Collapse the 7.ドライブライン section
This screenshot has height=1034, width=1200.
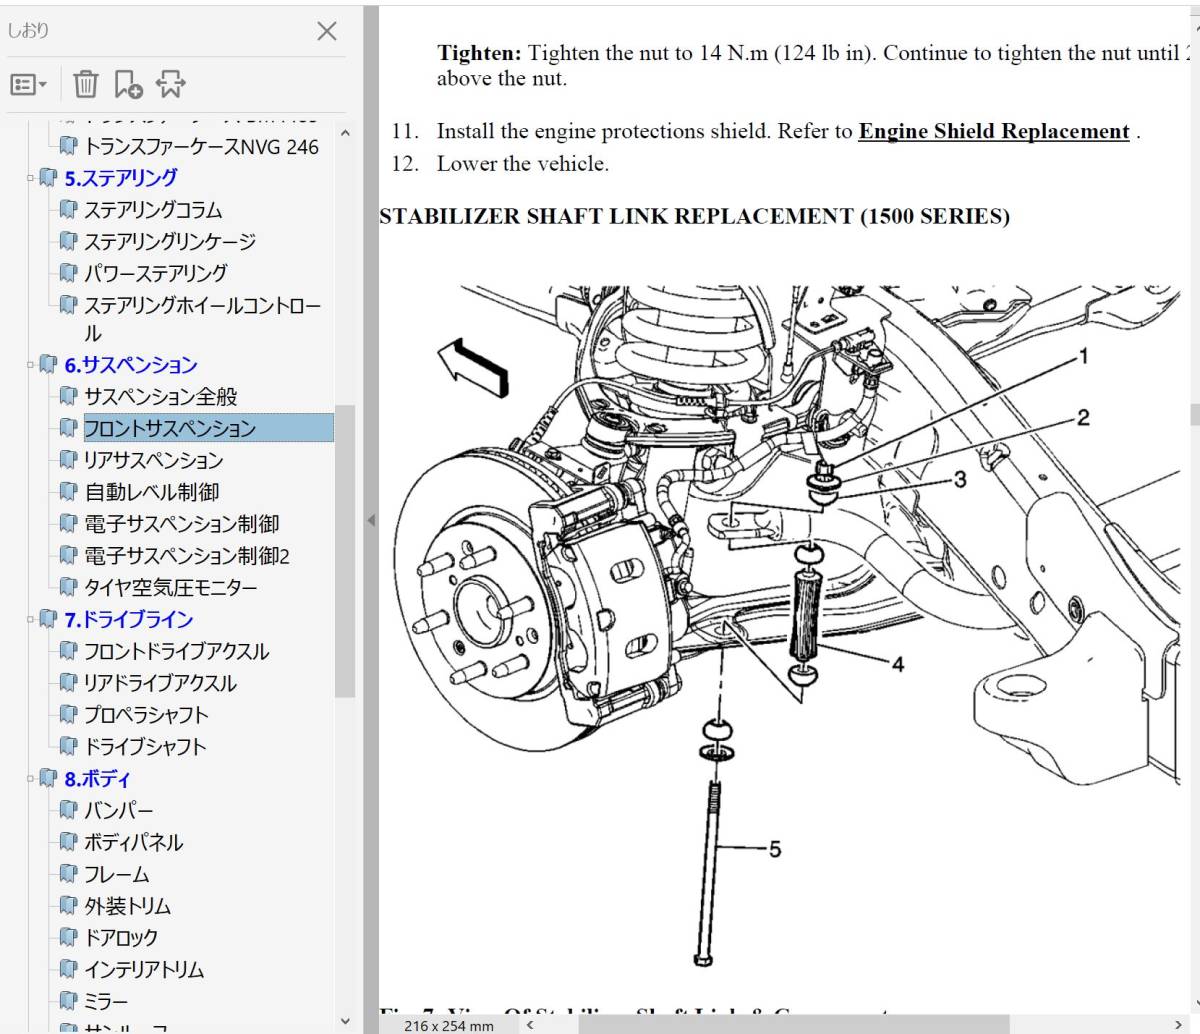(30, 620)
